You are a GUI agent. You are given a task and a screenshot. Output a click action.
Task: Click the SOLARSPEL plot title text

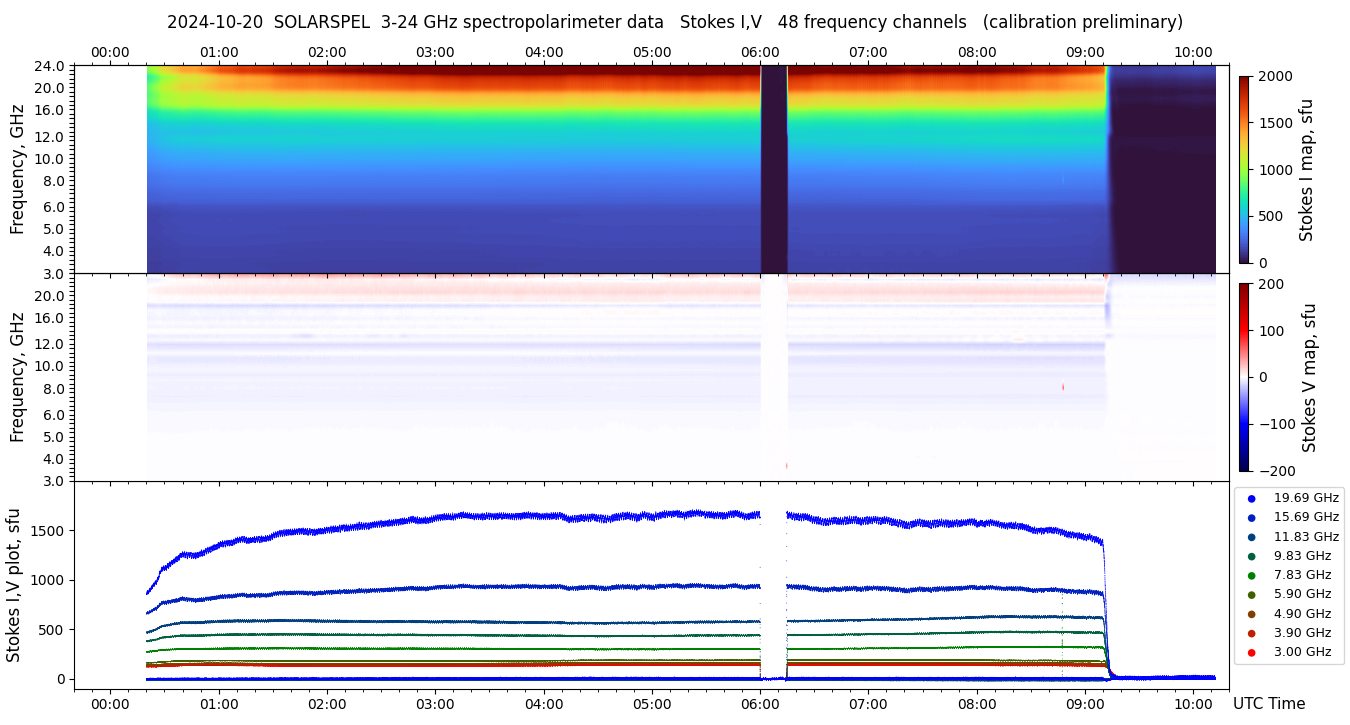(674, 22)
